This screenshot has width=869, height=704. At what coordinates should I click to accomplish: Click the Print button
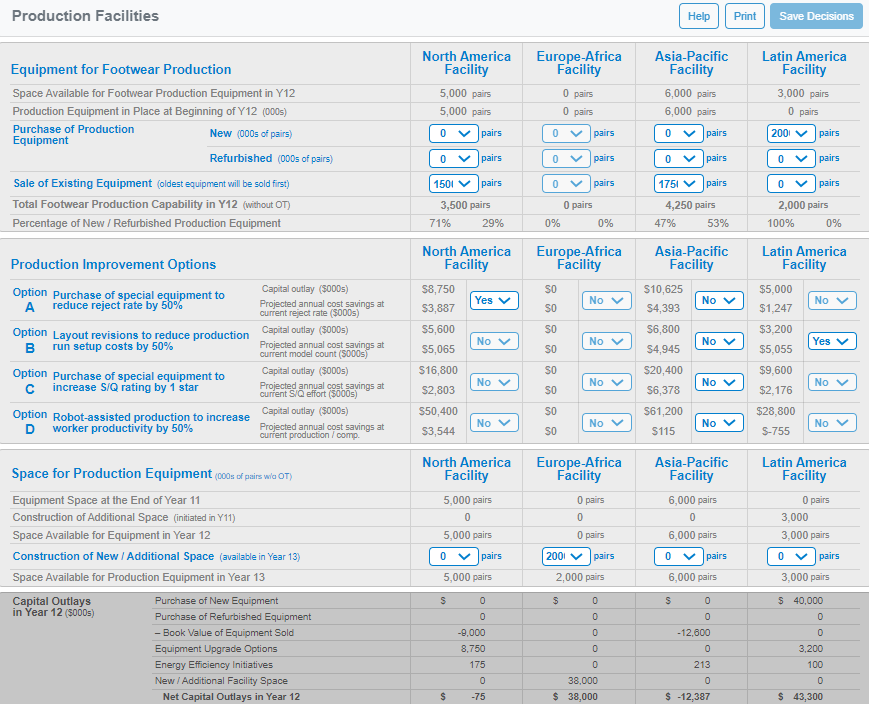pyautogui.click(x=745, y=16)
